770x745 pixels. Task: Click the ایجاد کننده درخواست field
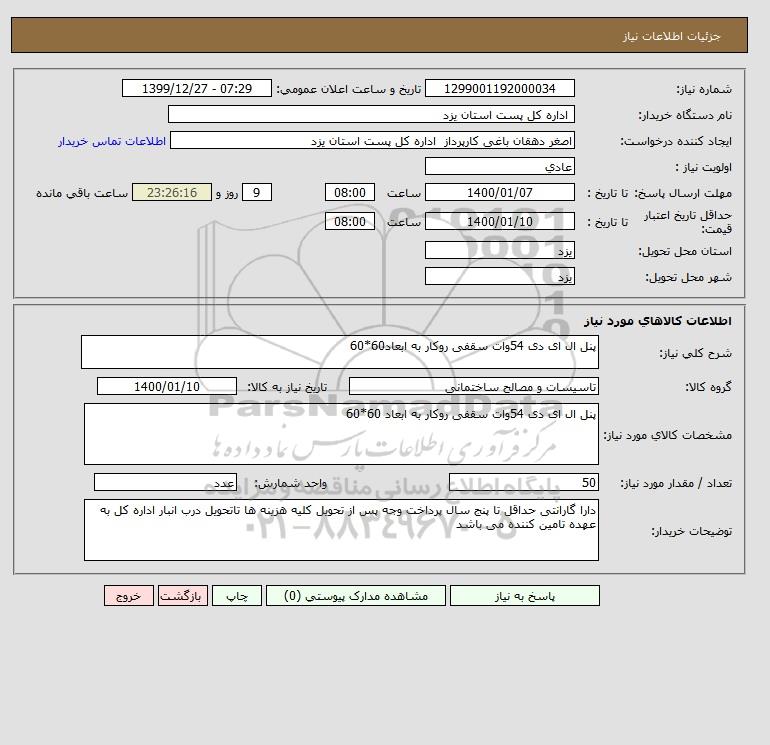372,140
